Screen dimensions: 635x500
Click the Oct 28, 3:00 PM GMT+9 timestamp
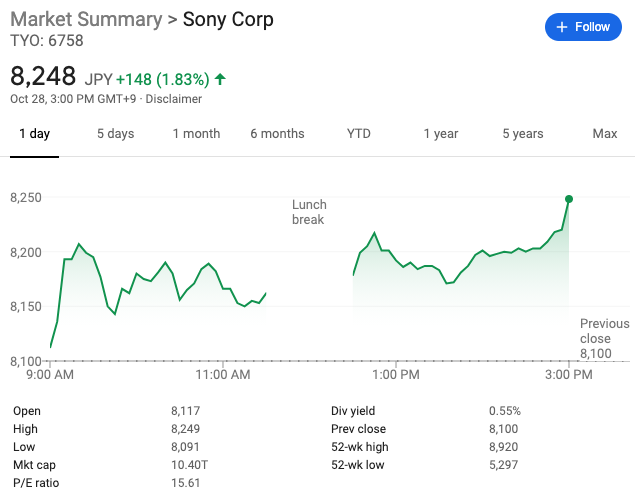[73, 99]
